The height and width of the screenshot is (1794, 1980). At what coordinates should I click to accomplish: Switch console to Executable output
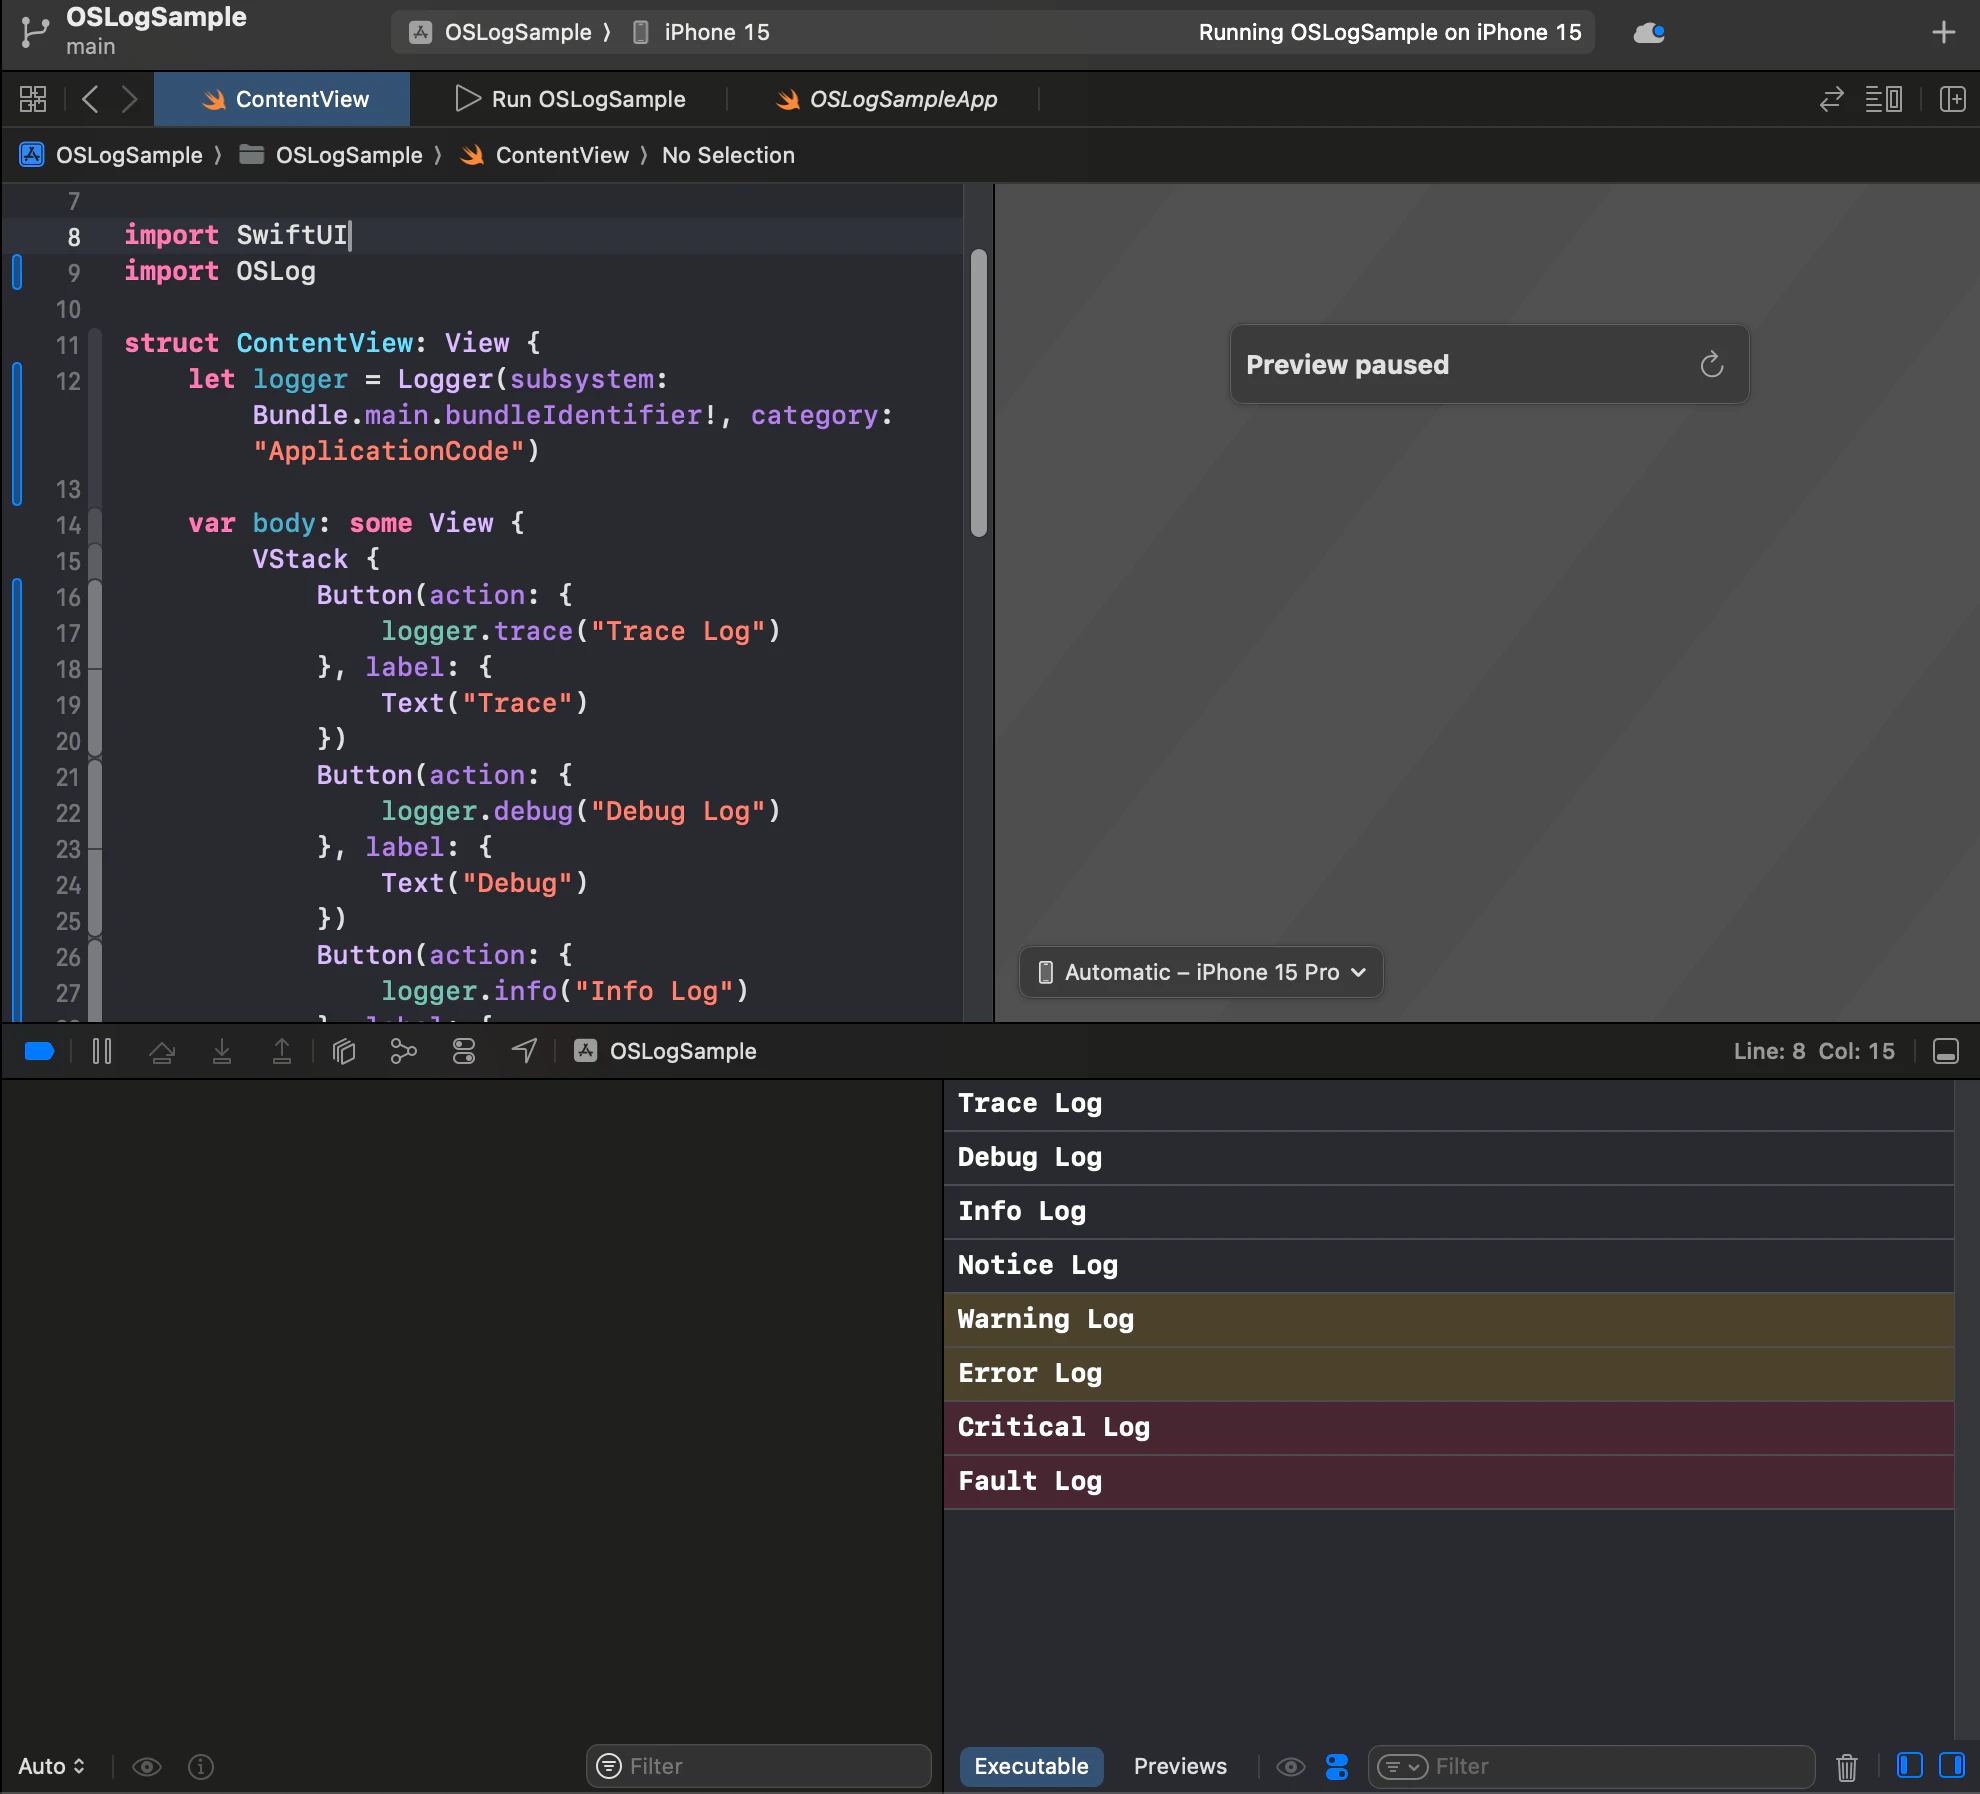pyautogui.click(x=1031, y=1767)
